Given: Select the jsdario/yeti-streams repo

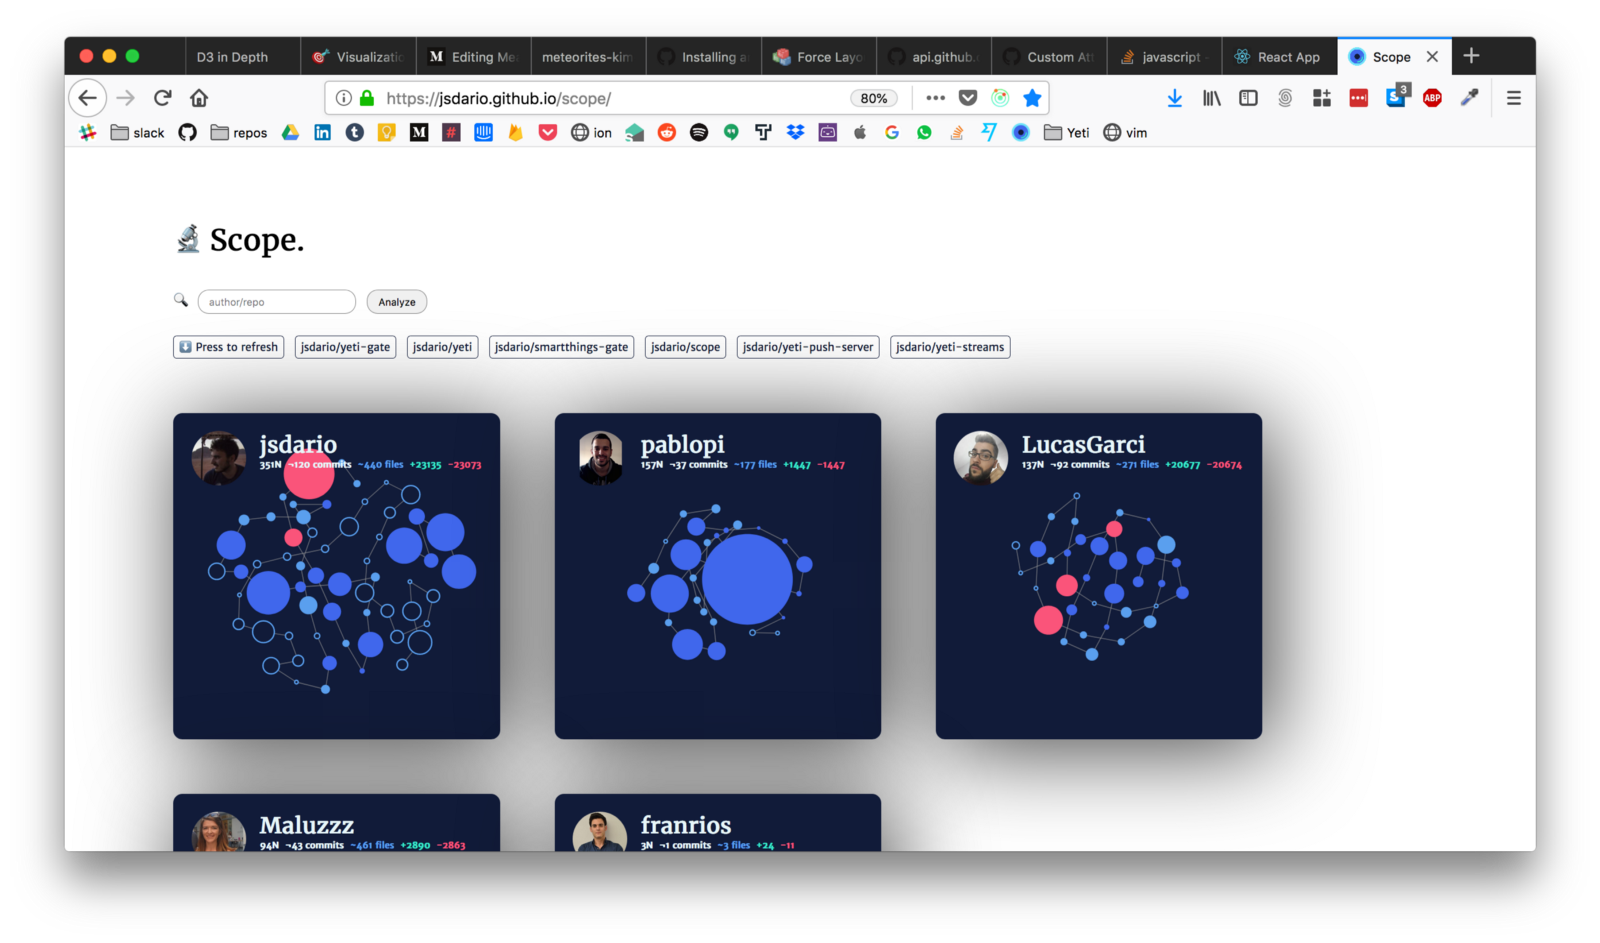Looking at the screenshot, I should 950,347.
